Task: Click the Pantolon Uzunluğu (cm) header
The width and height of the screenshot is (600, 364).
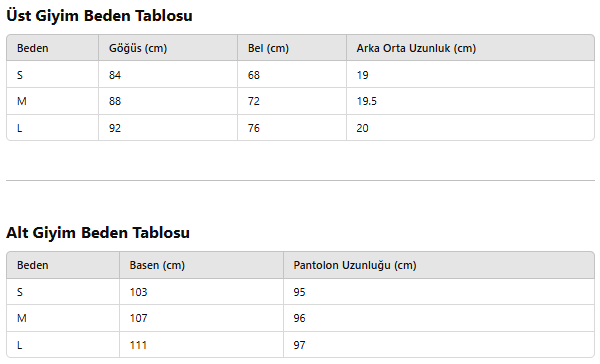Action: [x=439, y=265]
